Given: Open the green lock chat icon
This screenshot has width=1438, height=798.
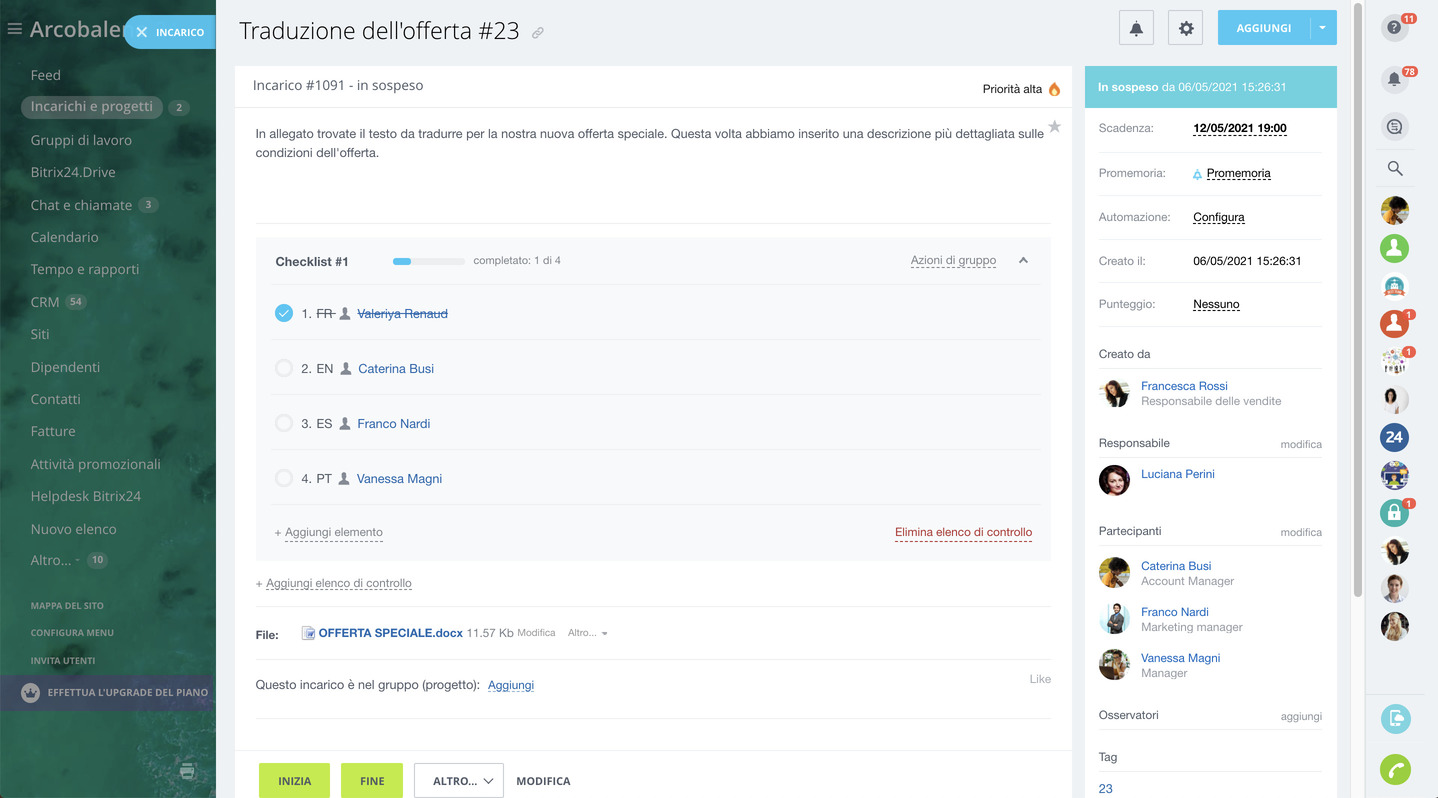Looking at the screenshot, I should (x=1394, y=513).
